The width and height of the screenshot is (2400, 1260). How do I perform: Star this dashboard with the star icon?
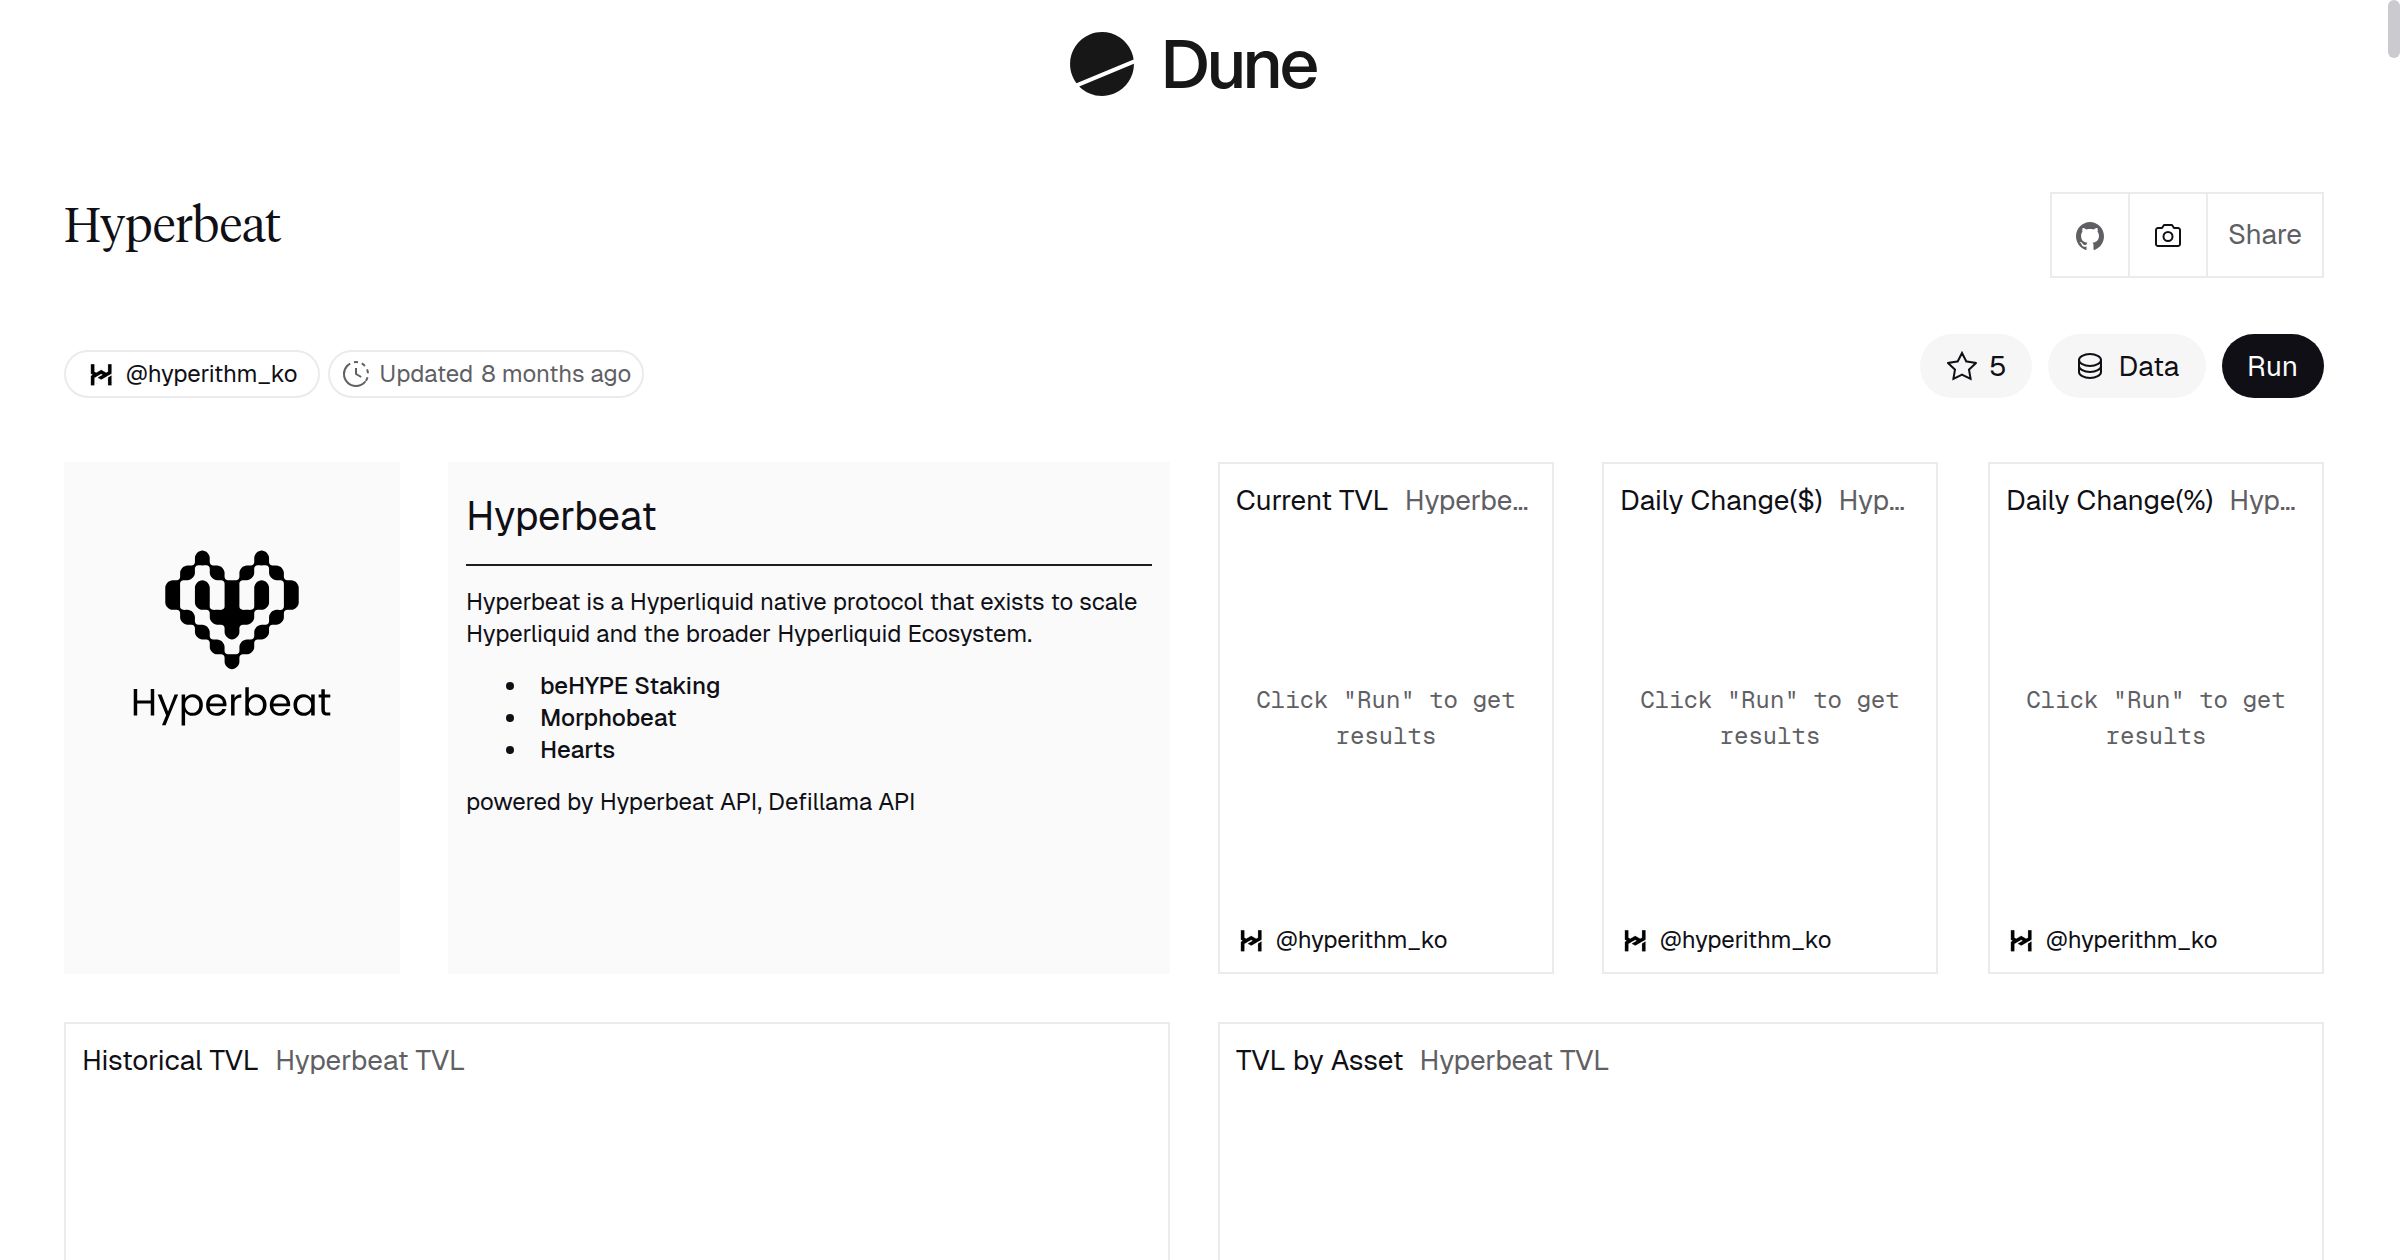tap(1962, 366)
